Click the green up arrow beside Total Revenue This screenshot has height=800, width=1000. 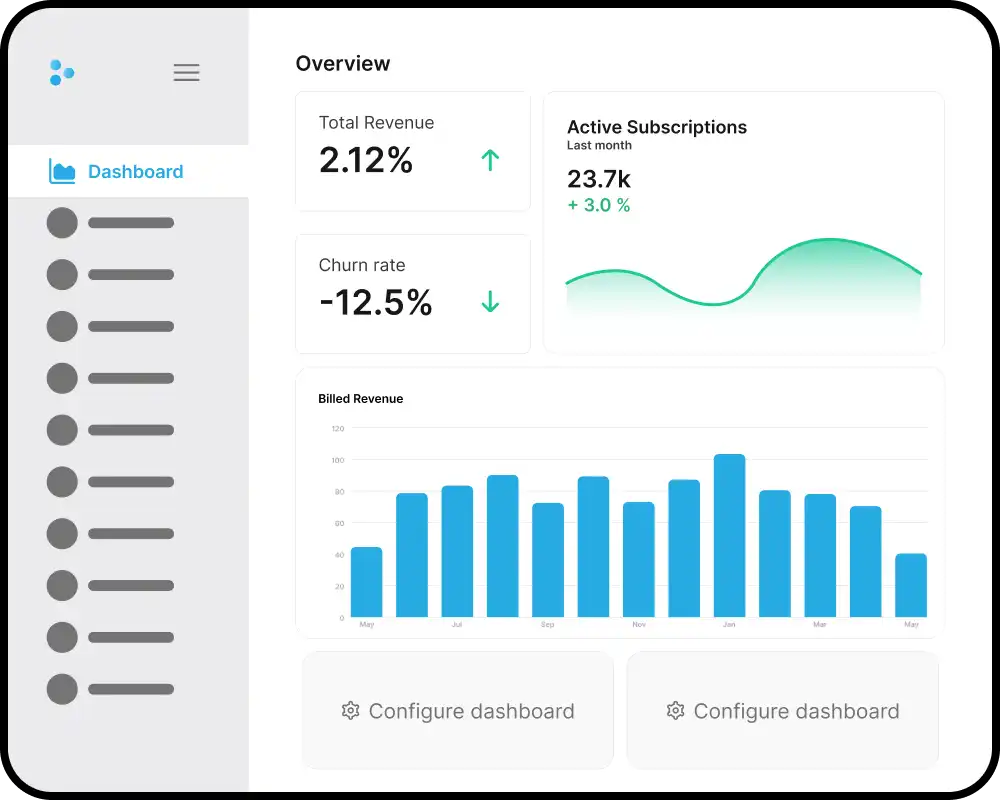[x=490, y=160]
